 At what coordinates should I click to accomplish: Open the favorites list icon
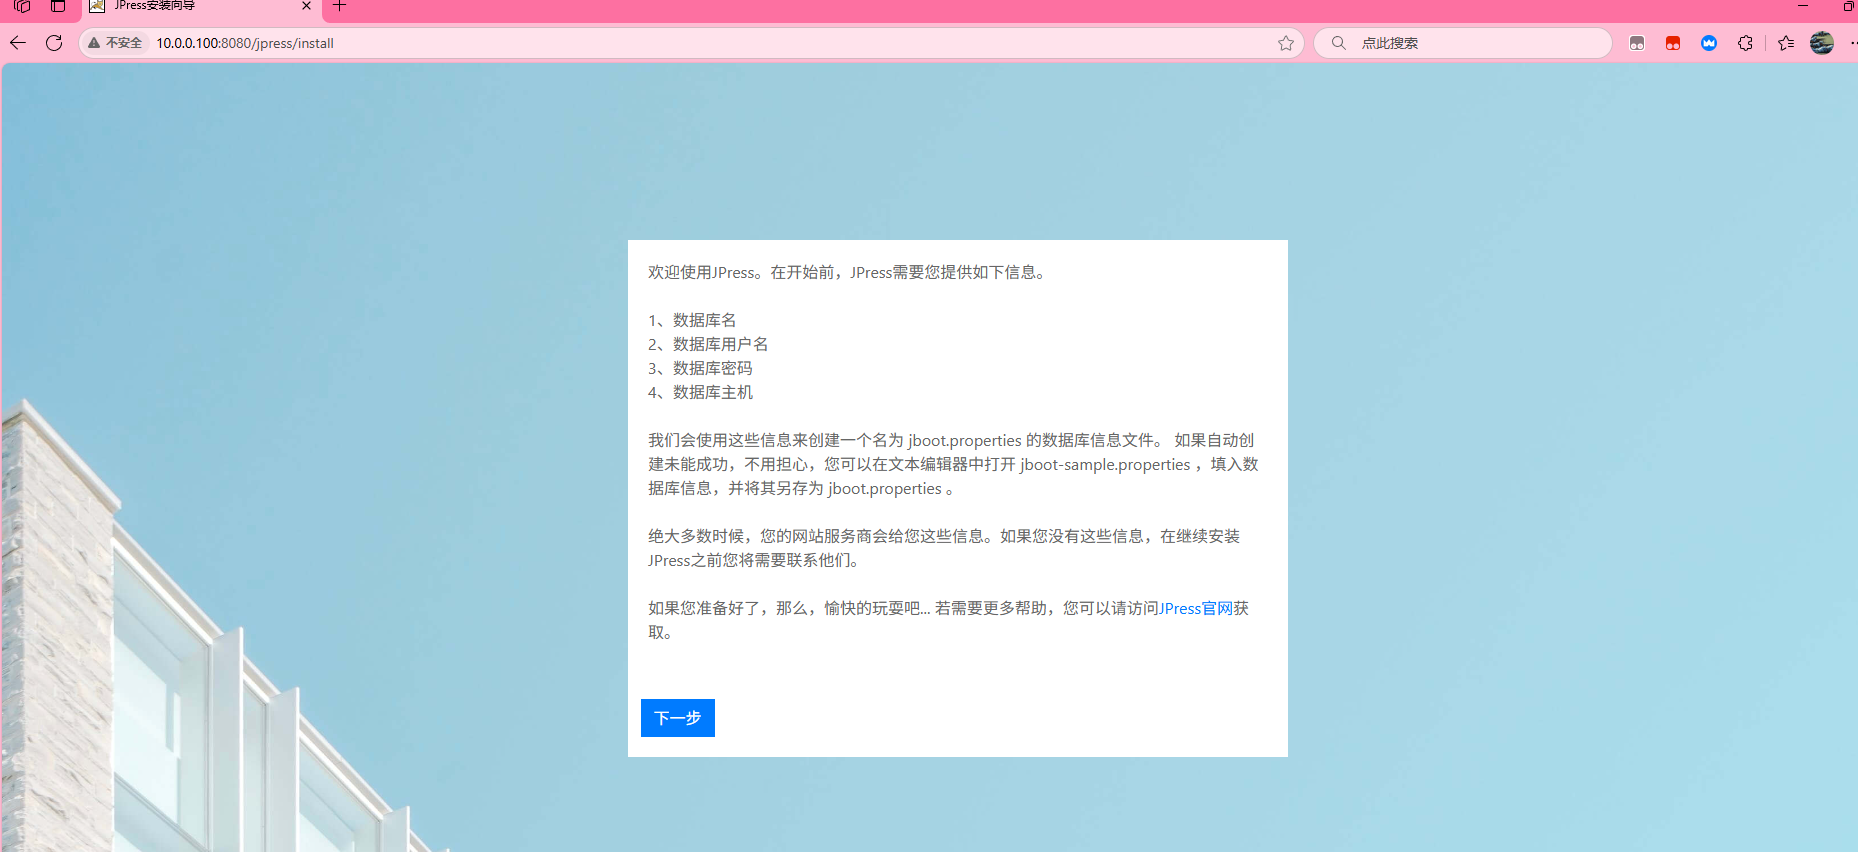tap(1786, 43)
